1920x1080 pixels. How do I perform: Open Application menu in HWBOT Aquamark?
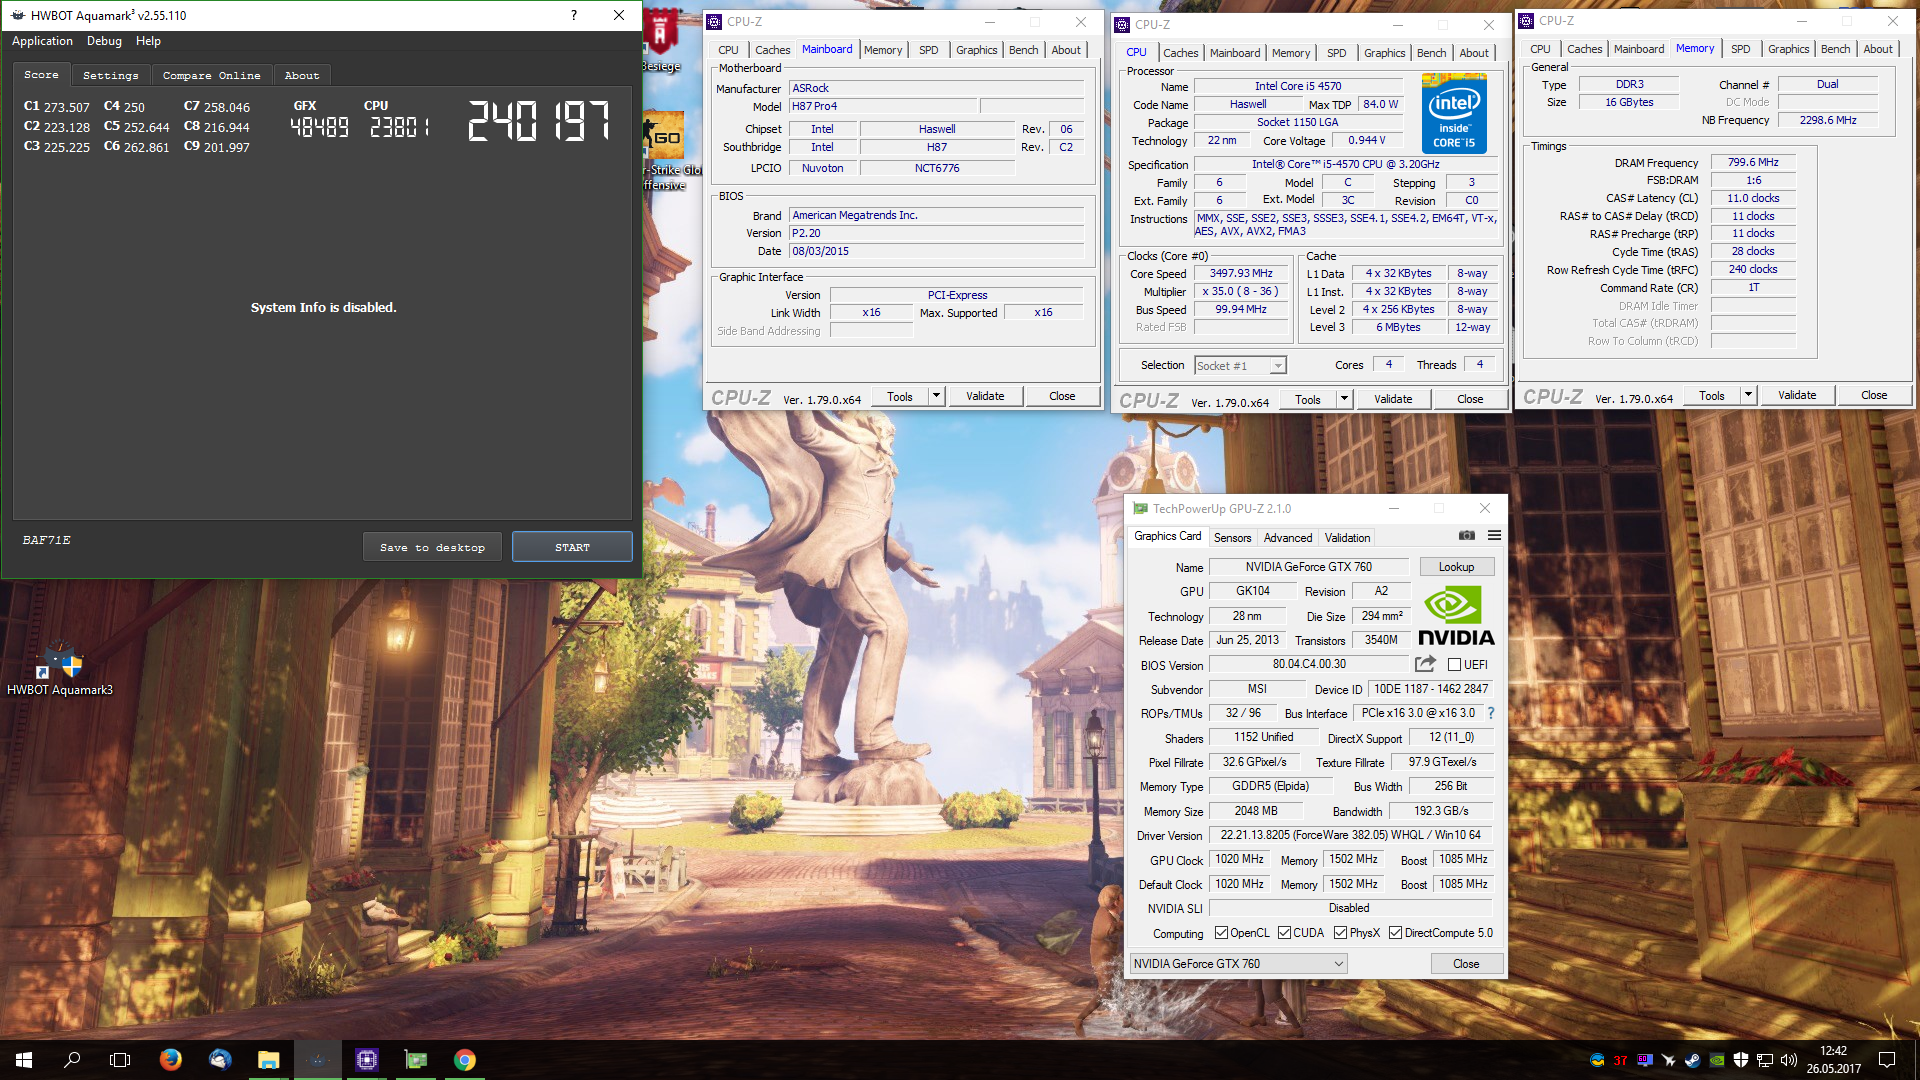tap(42, 41)
